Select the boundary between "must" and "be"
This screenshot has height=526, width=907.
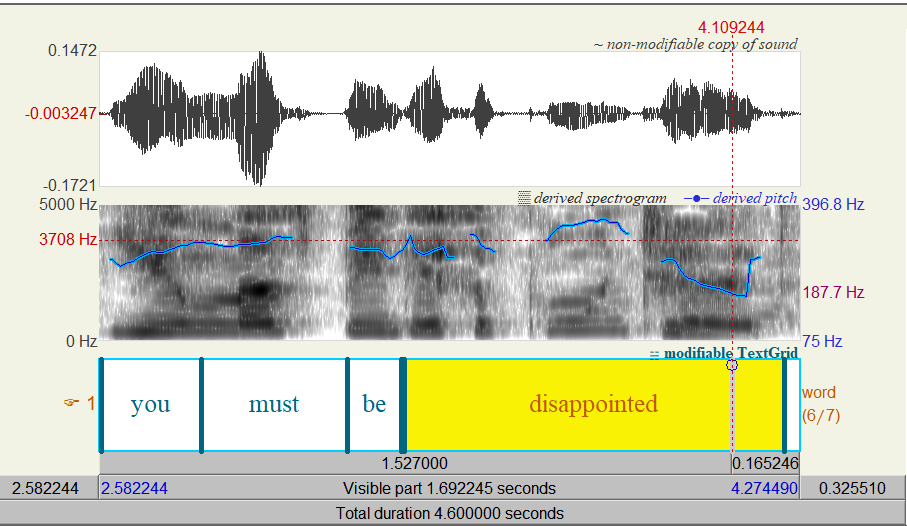click(x=347, y=404)
